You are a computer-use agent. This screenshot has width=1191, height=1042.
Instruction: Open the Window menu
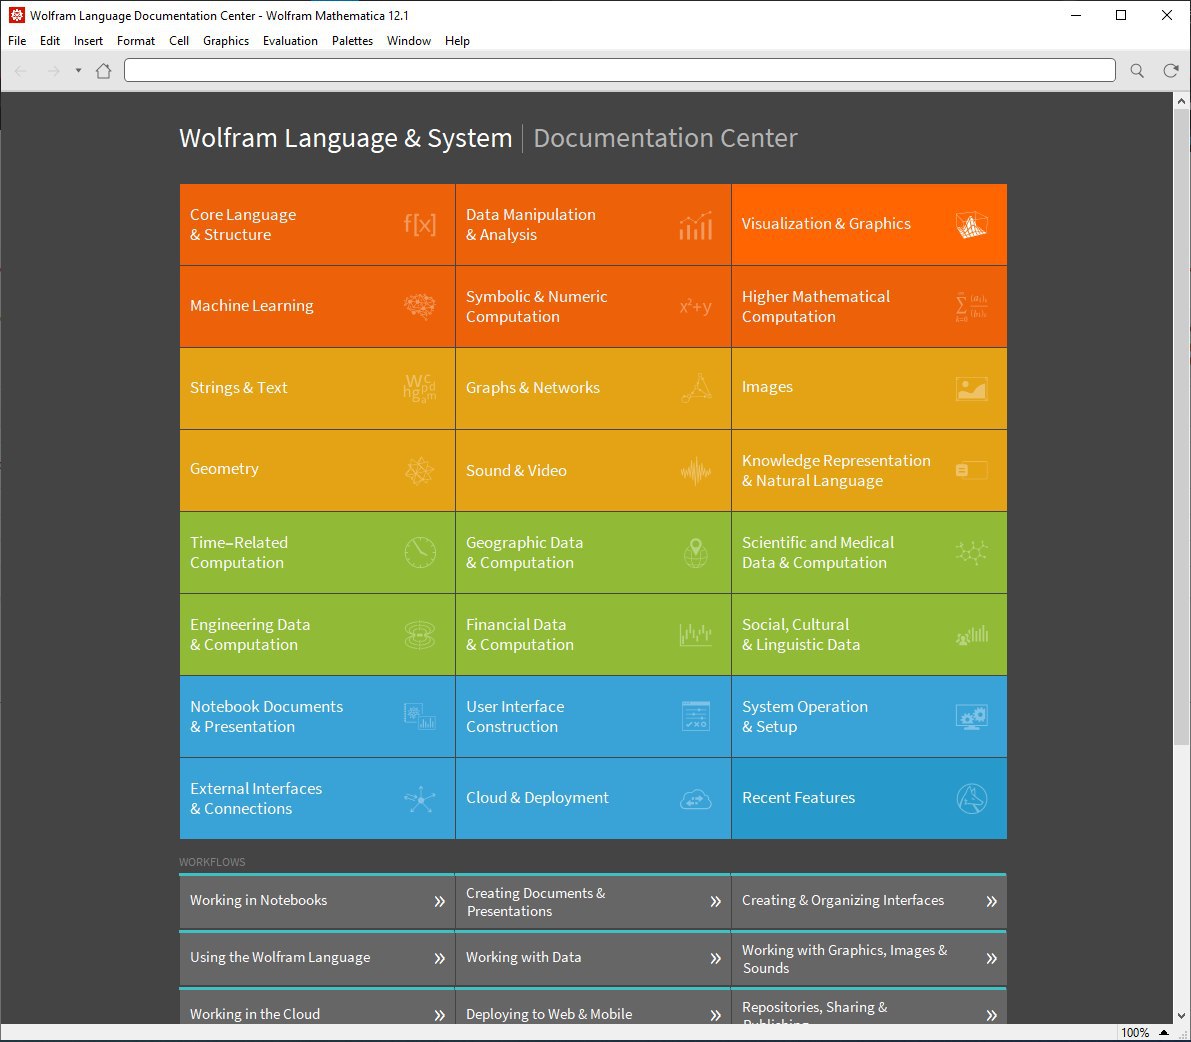(409, 41)
